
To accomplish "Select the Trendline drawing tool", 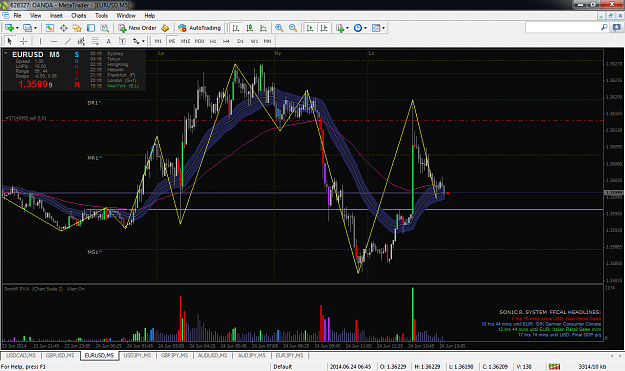I will [68, 41].
